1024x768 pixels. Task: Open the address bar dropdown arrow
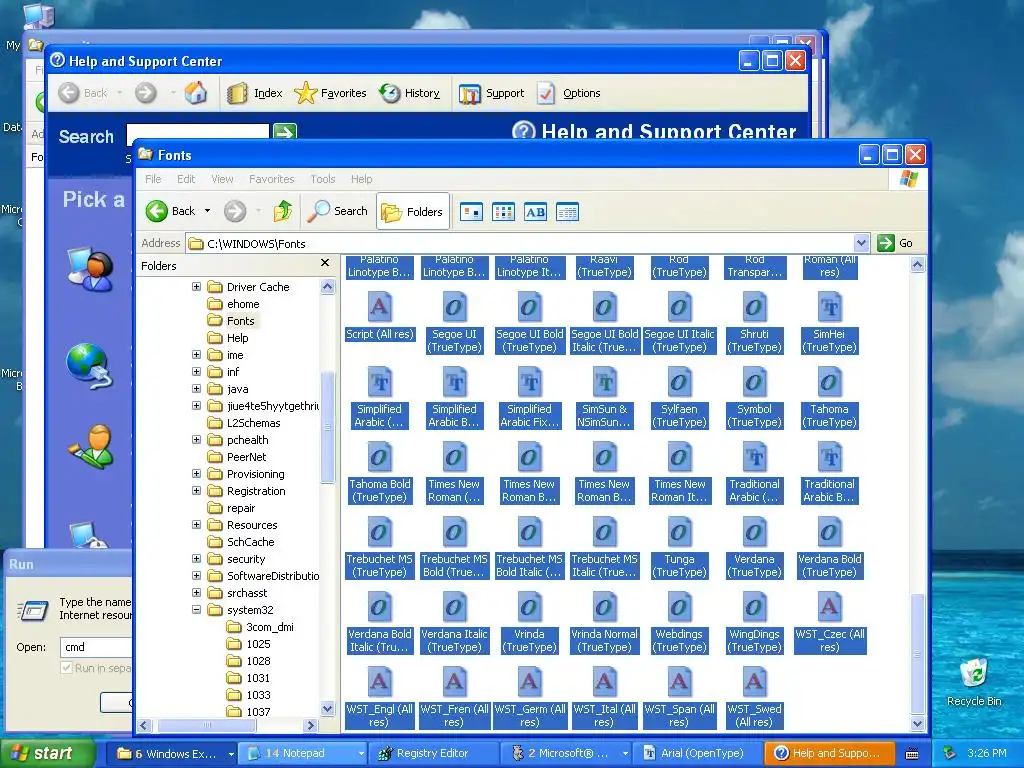[861, 243]
